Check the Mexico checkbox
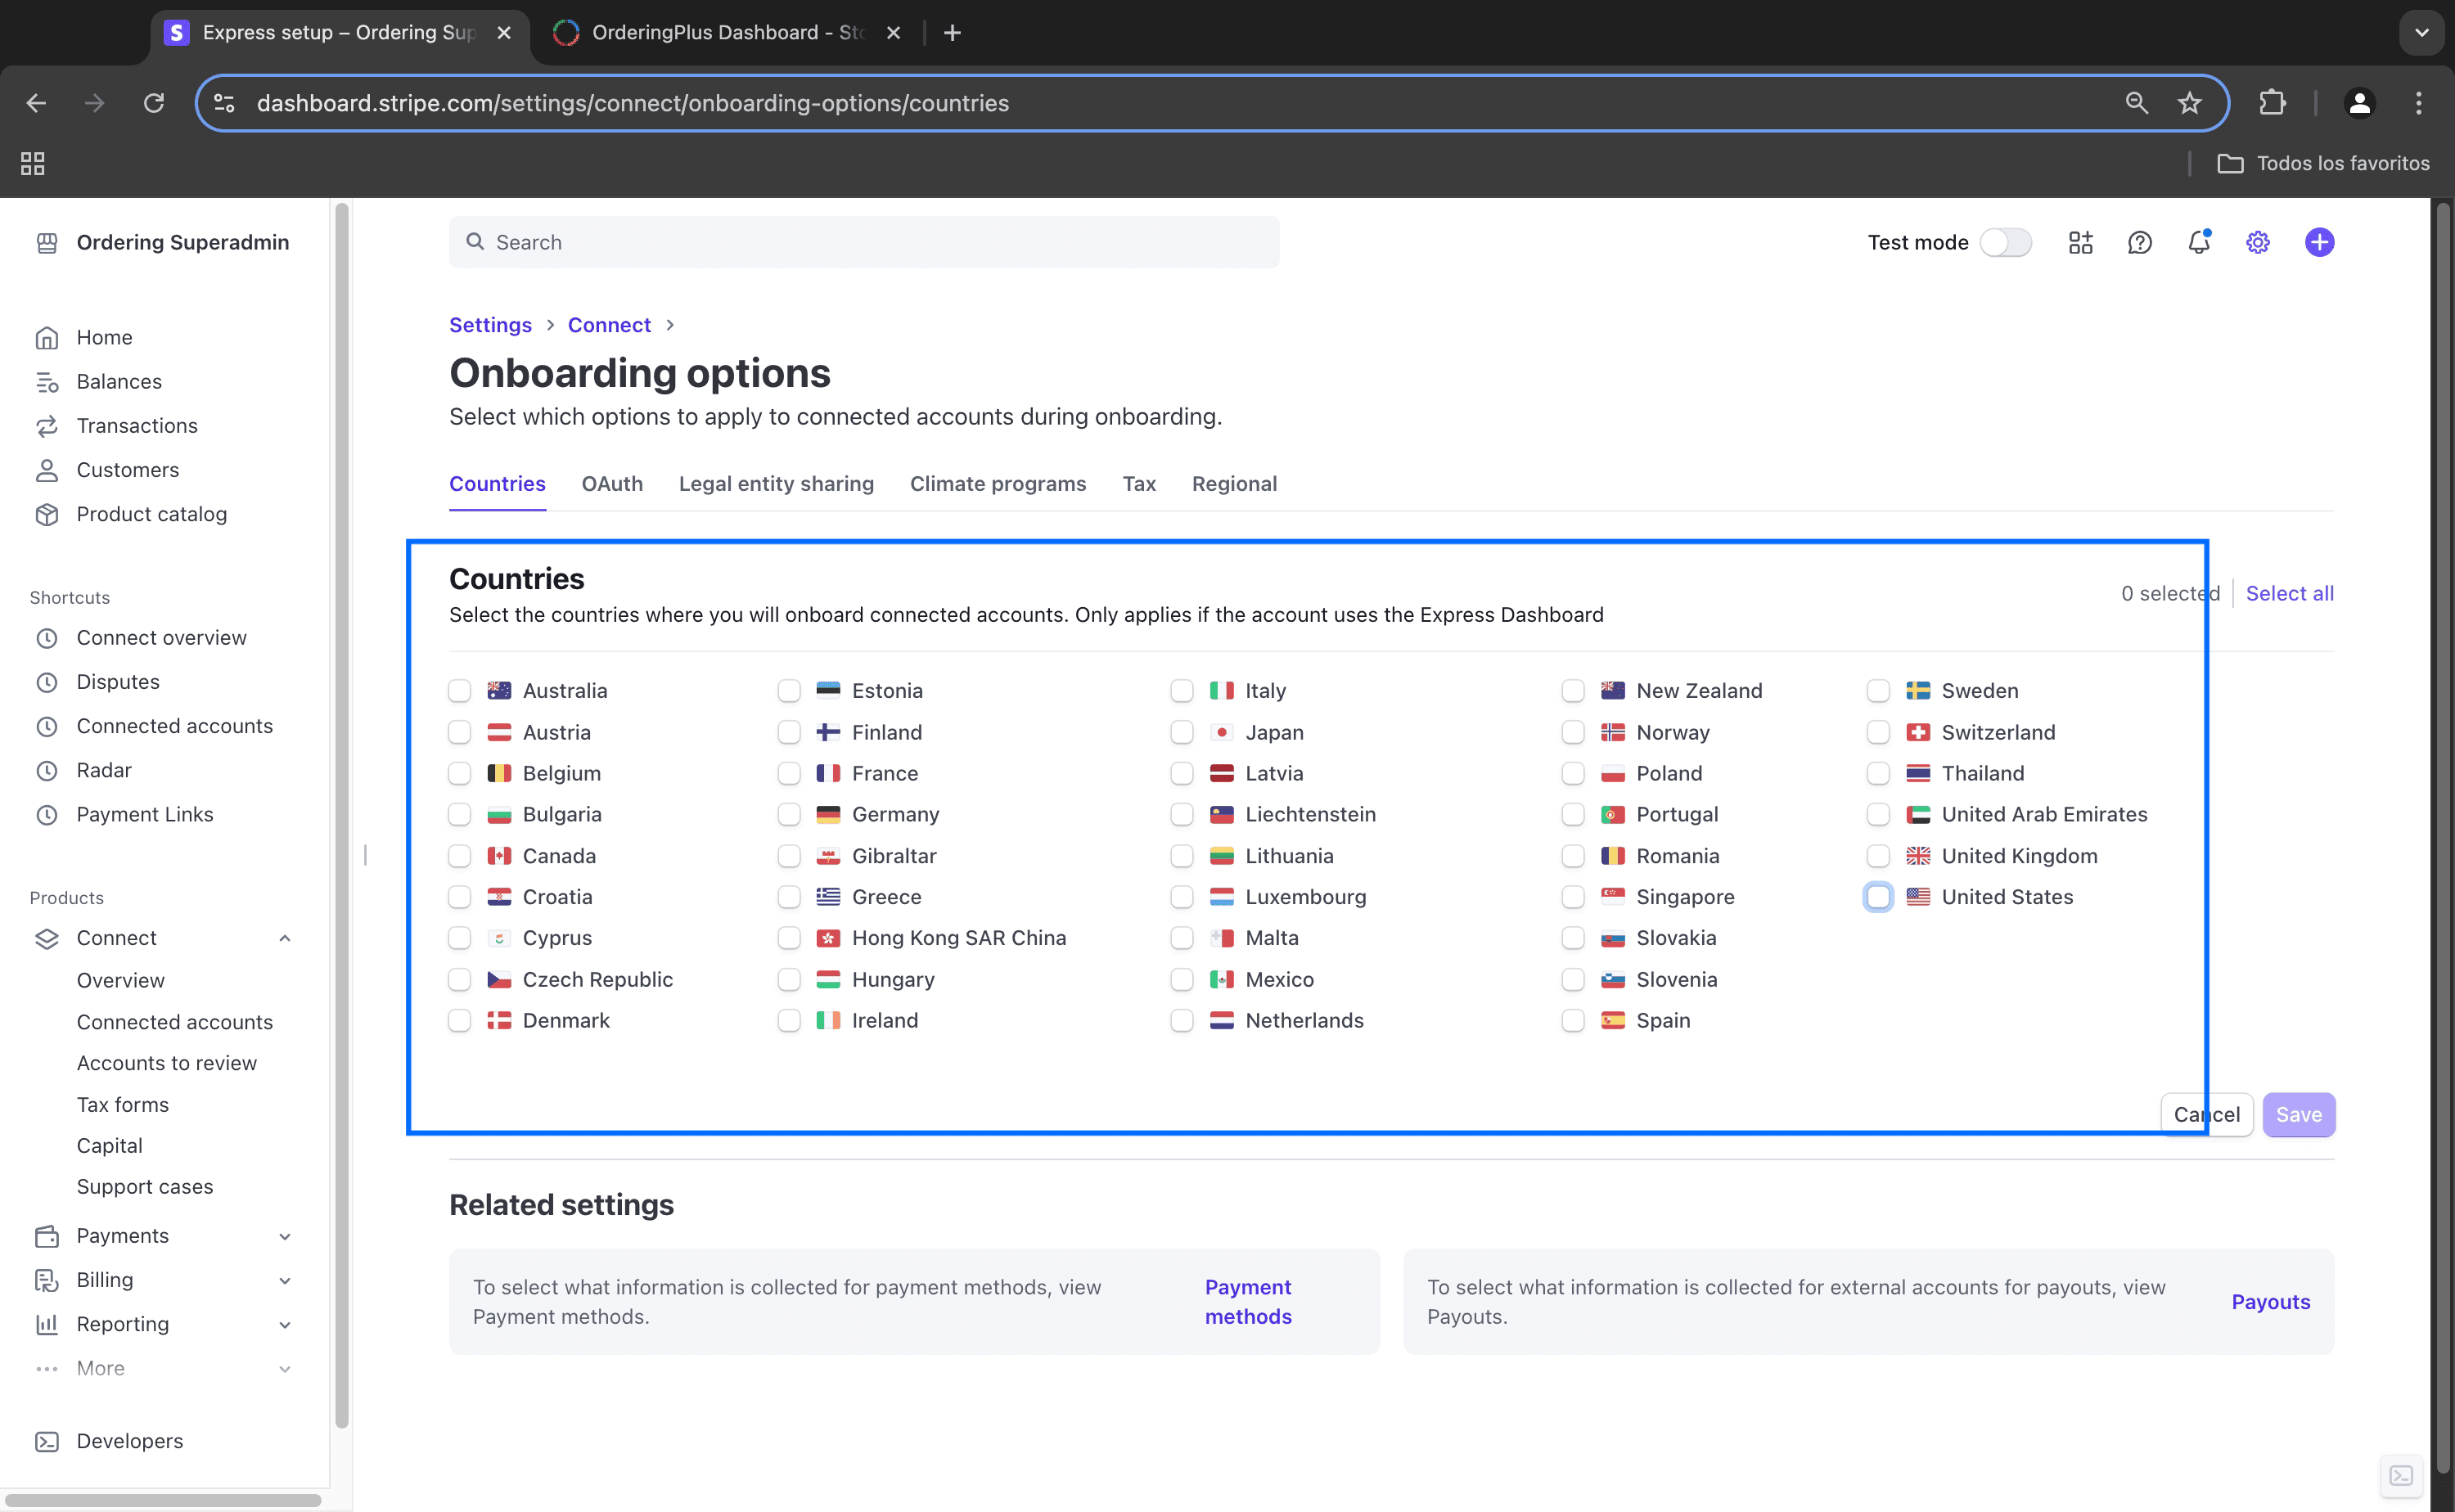This screenshot has height=1512, width=2455. coord(1182,980)
